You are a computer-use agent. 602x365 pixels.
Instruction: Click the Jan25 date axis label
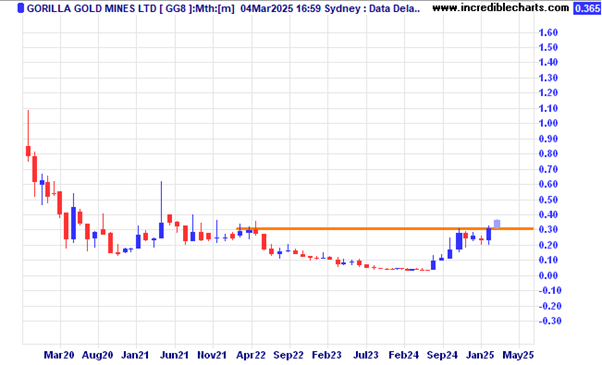pos(480,355)
